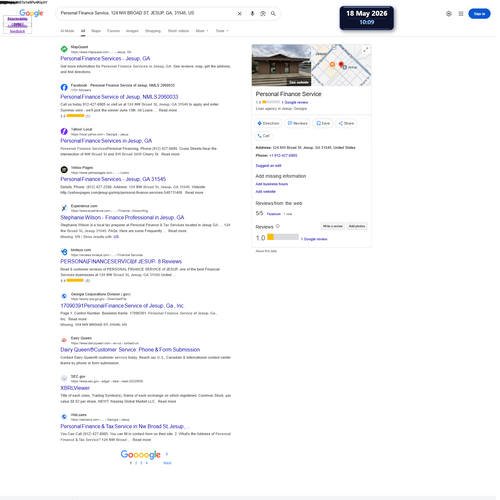Viewport: 500px width, 500px height.
Task: Select the Maps search tab
Action: tap(96, 31)
